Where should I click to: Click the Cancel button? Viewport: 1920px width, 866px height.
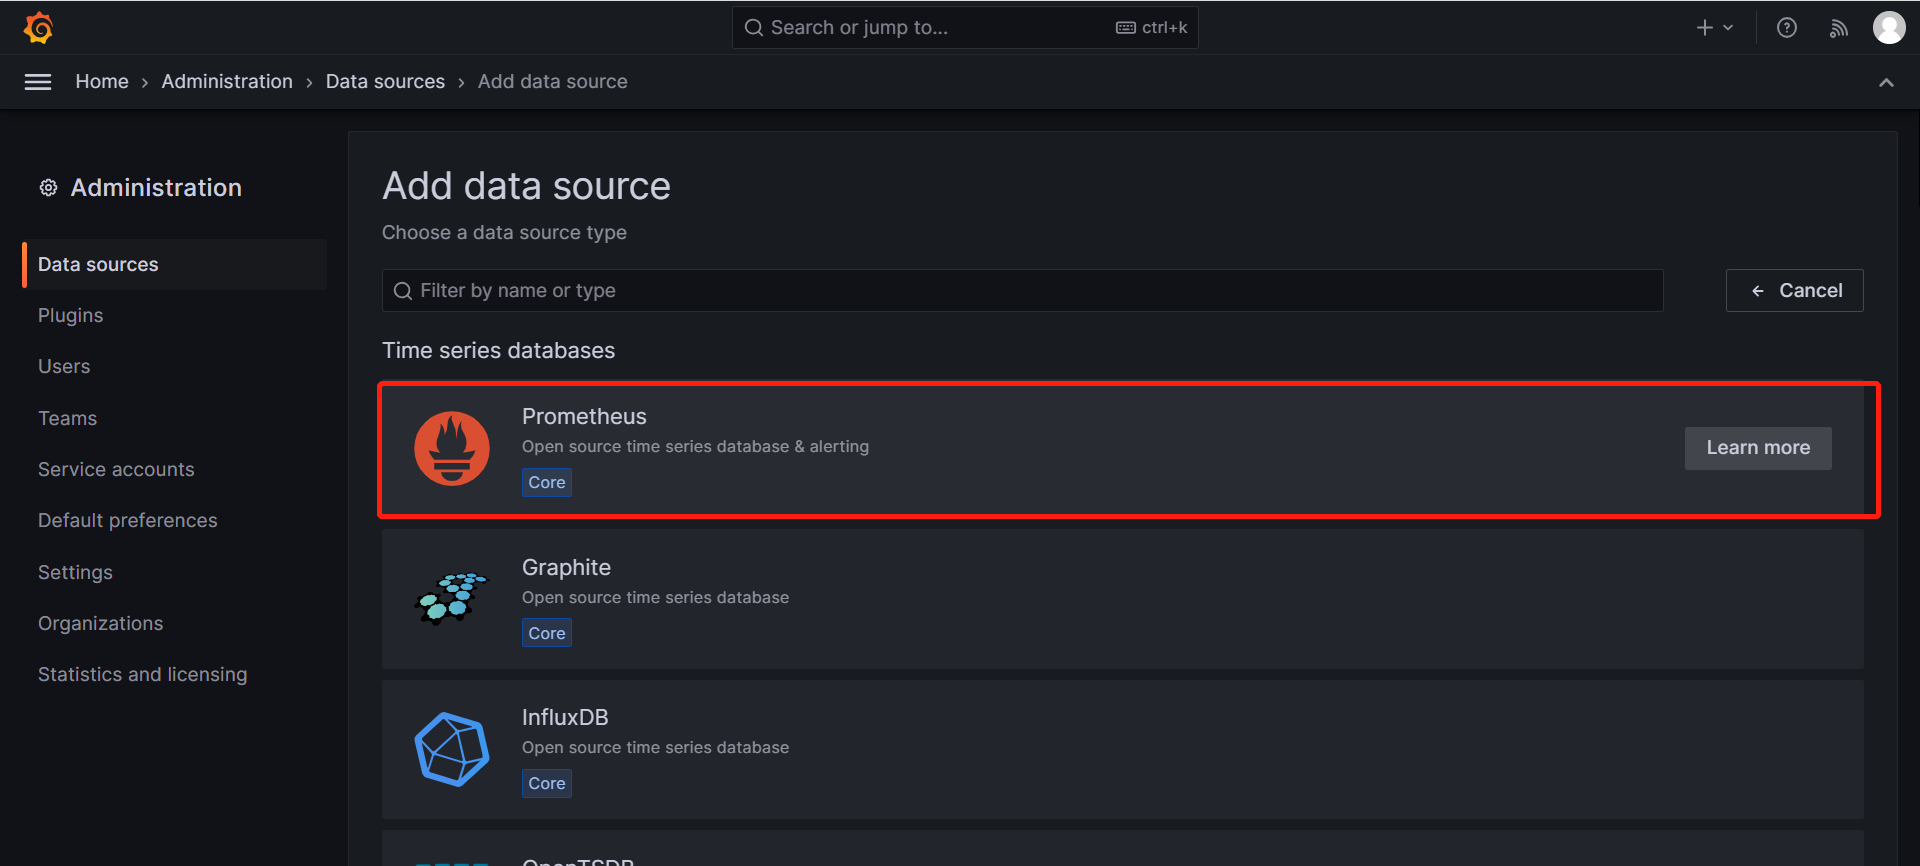tap(1794, 290)
